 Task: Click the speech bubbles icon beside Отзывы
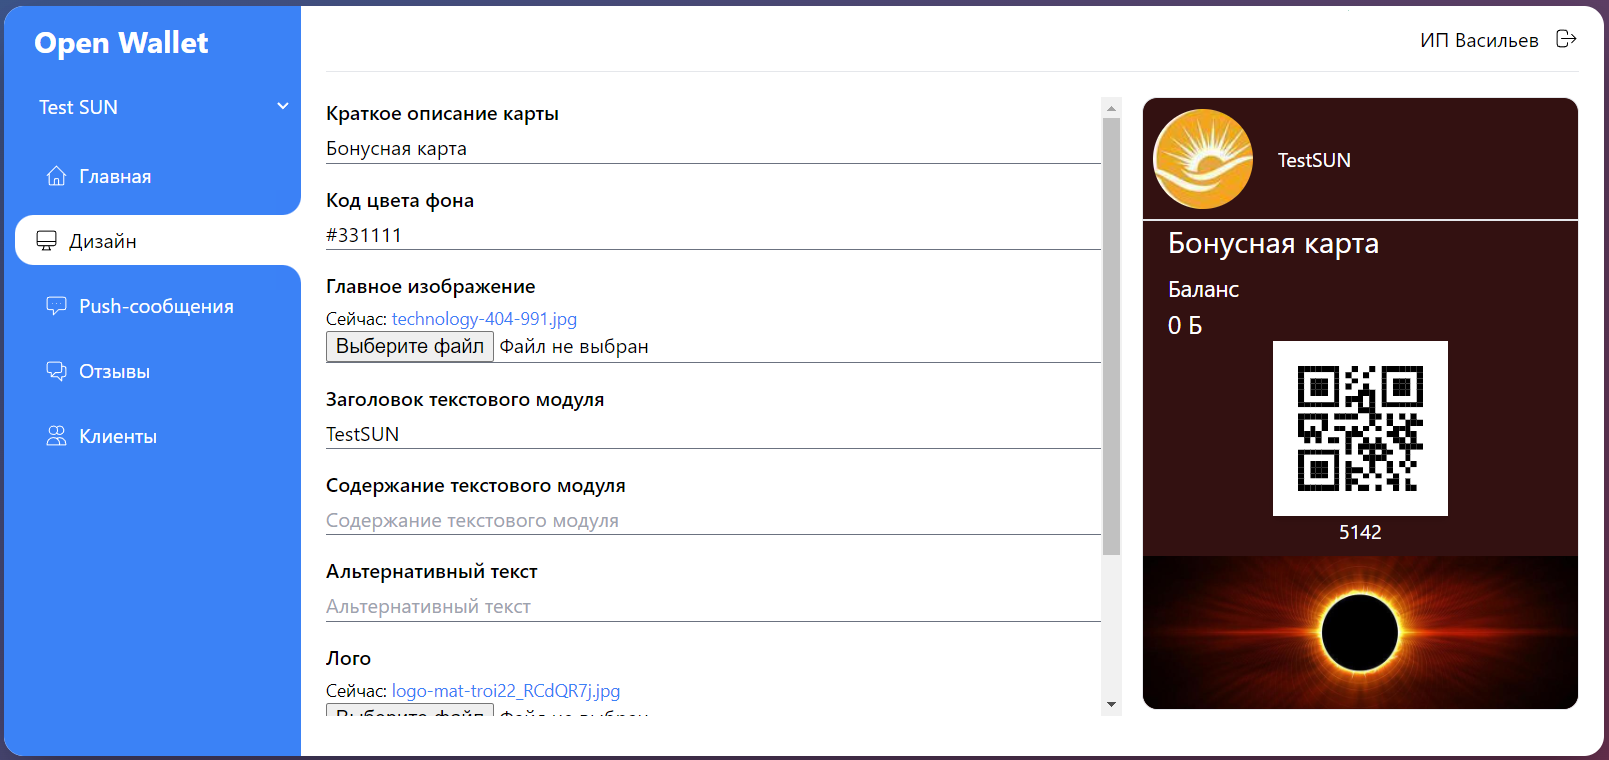click(57, 371)
